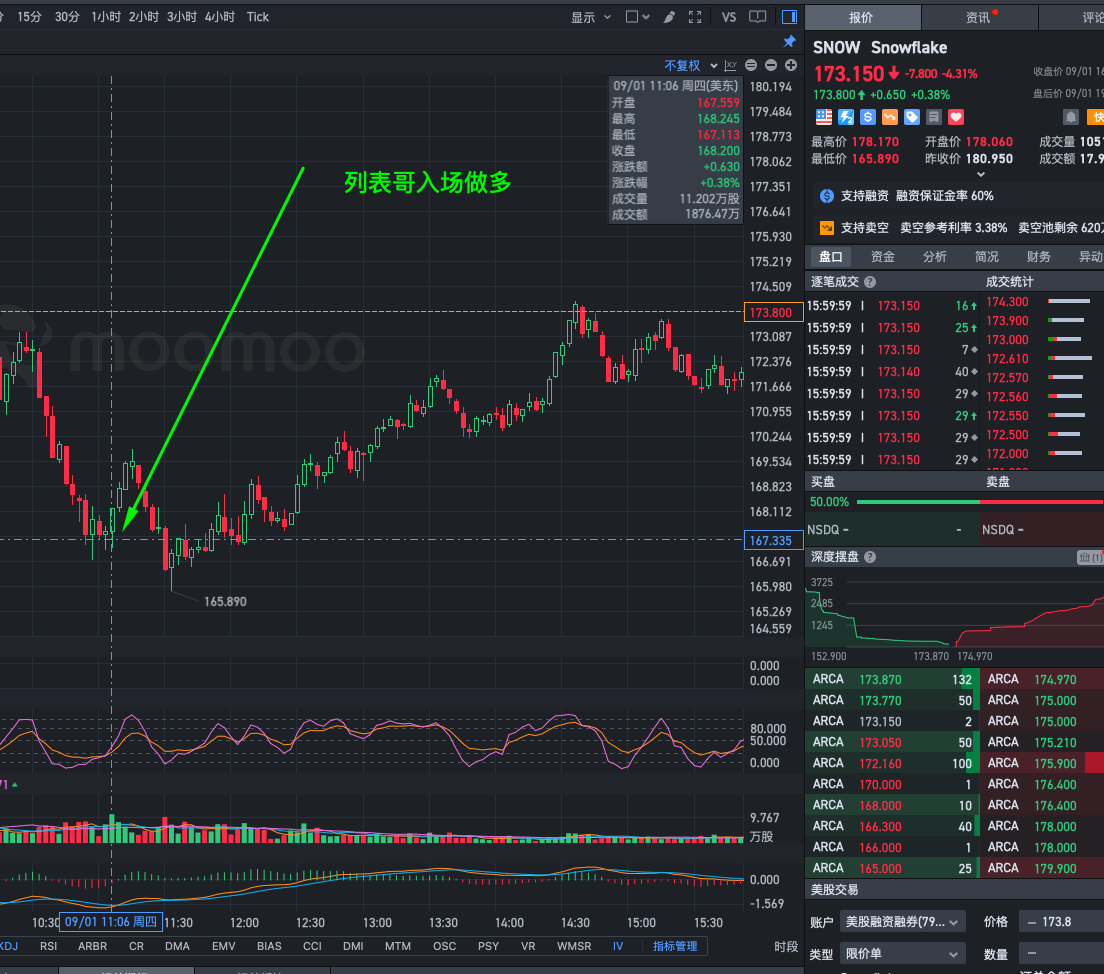The height and width of the screenshot is (974, 1104).
Task: Open help icon next to 深度摆盘
Action: tap(870, 557)
